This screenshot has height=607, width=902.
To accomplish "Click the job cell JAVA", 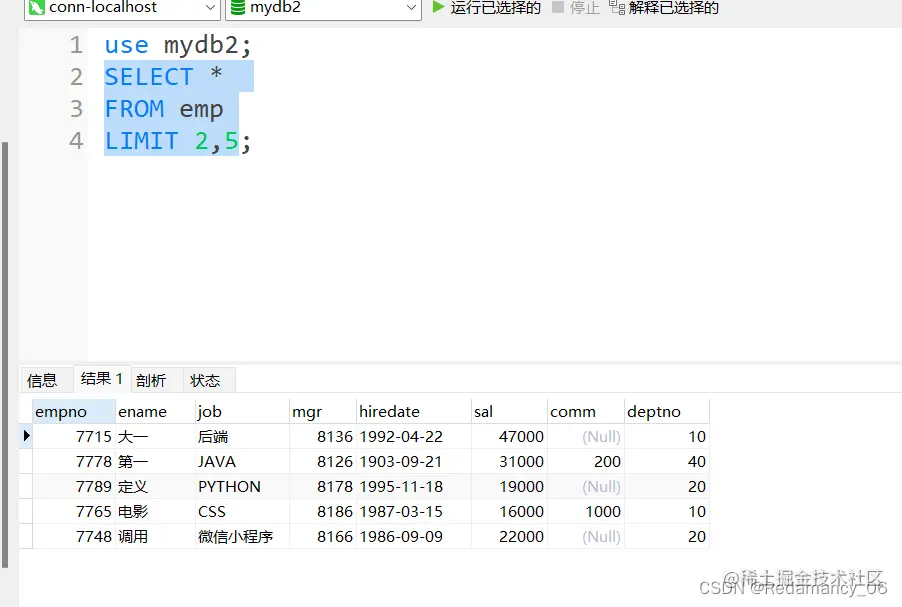I will [x=242, y=461].
